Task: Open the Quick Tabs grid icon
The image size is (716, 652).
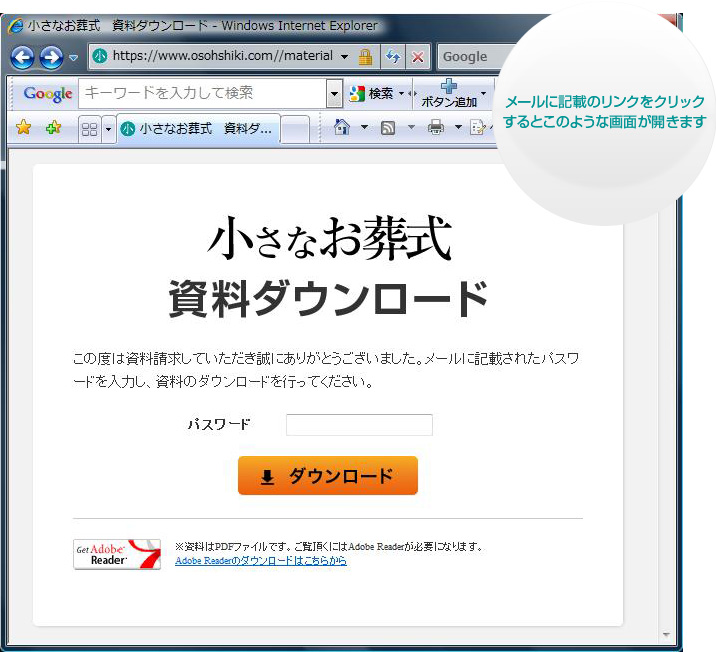Action: click(x=90, y=129)
